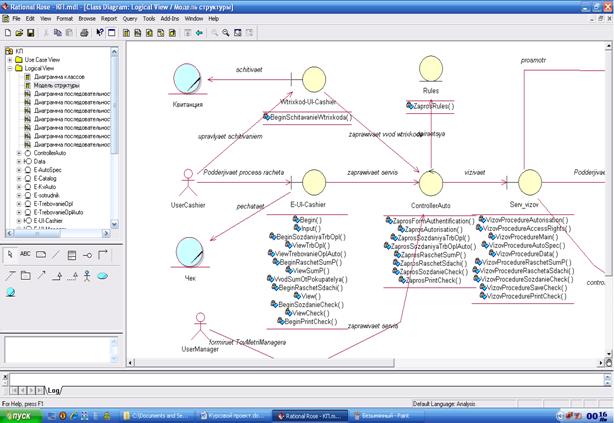Expand the Use Case View folder
Screen dimensions: 614x423
9,59
